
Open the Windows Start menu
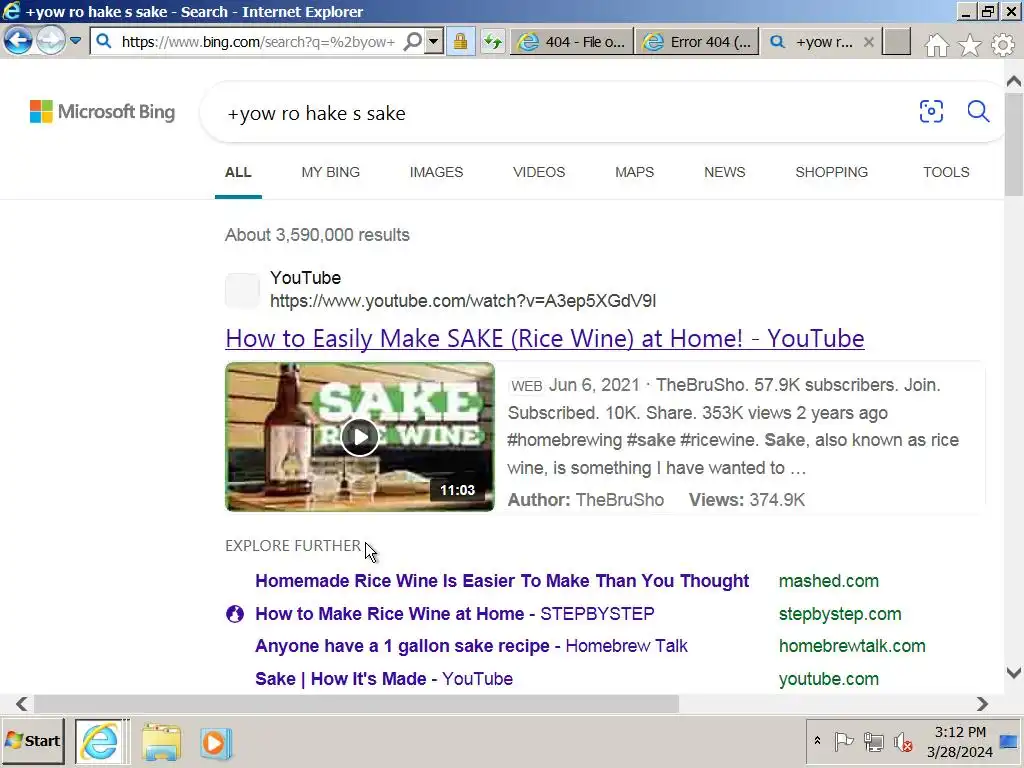tap(33, 741)
